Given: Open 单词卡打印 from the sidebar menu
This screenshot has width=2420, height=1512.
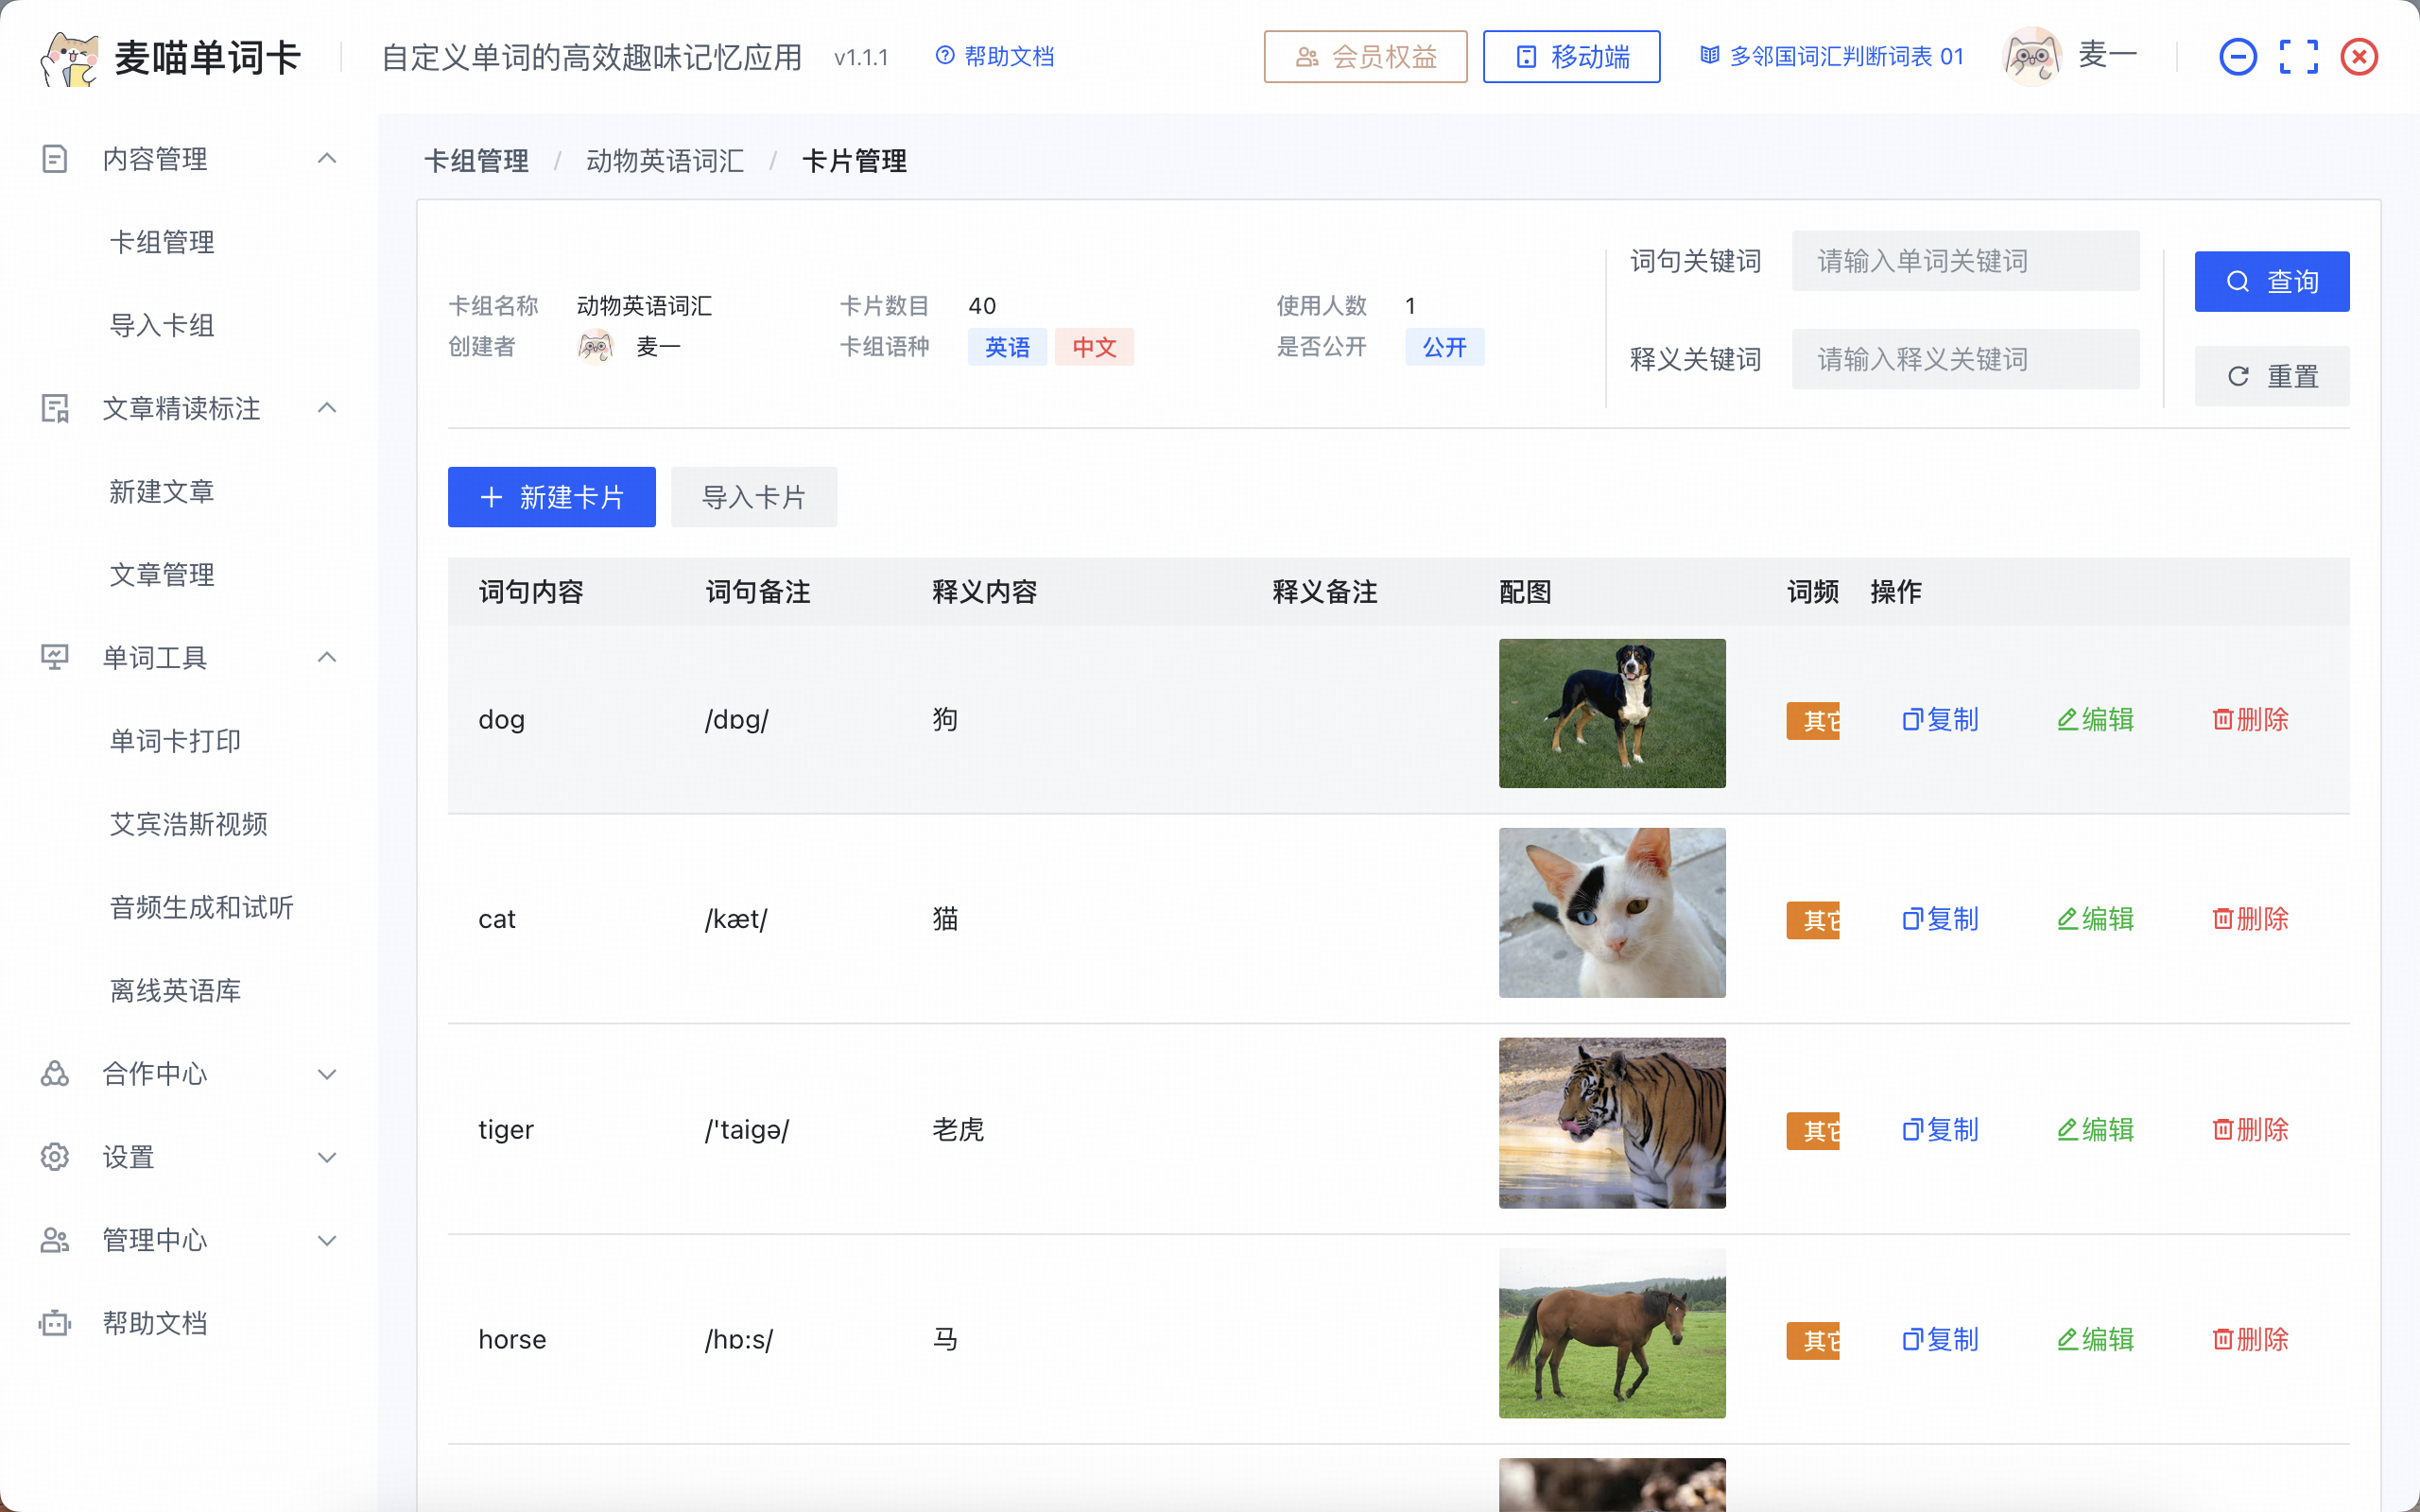Looking at the screenshot, I should coord(175,740).
